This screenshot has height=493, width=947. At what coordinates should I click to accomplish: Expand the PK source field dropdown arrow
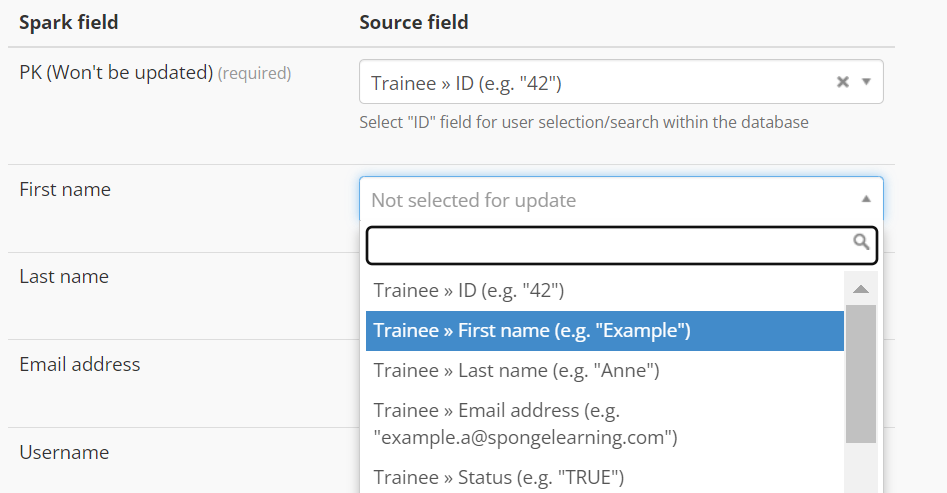coord(866,82)
